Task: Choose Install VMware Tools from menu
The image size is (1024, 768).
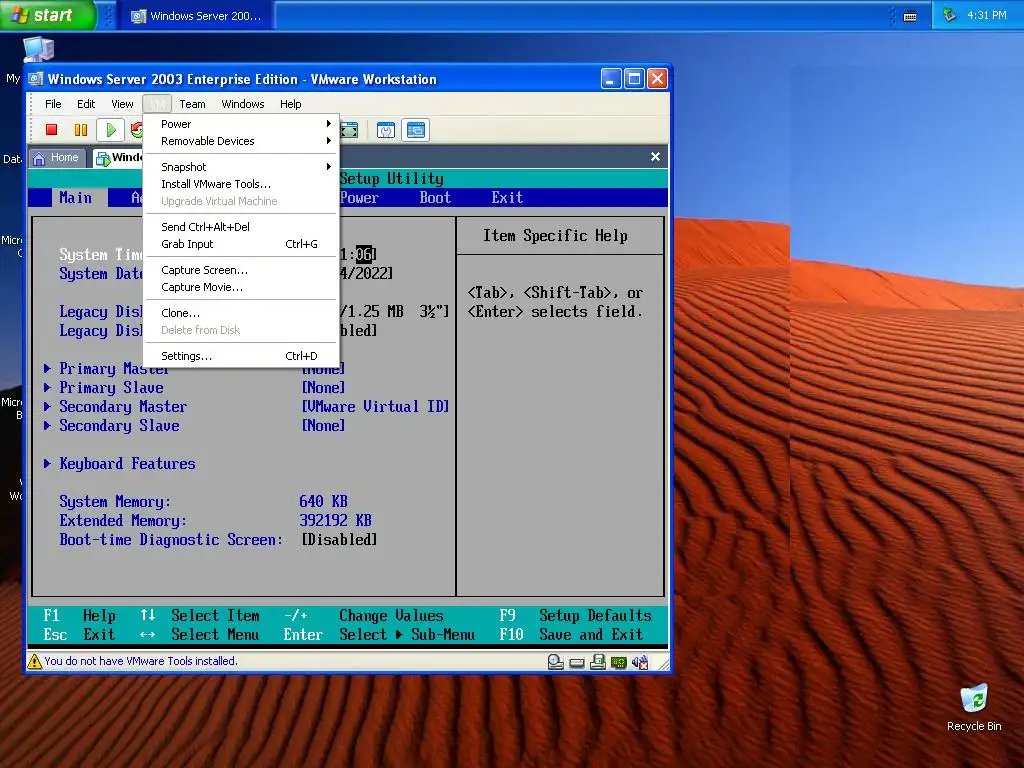Action: 241,184
